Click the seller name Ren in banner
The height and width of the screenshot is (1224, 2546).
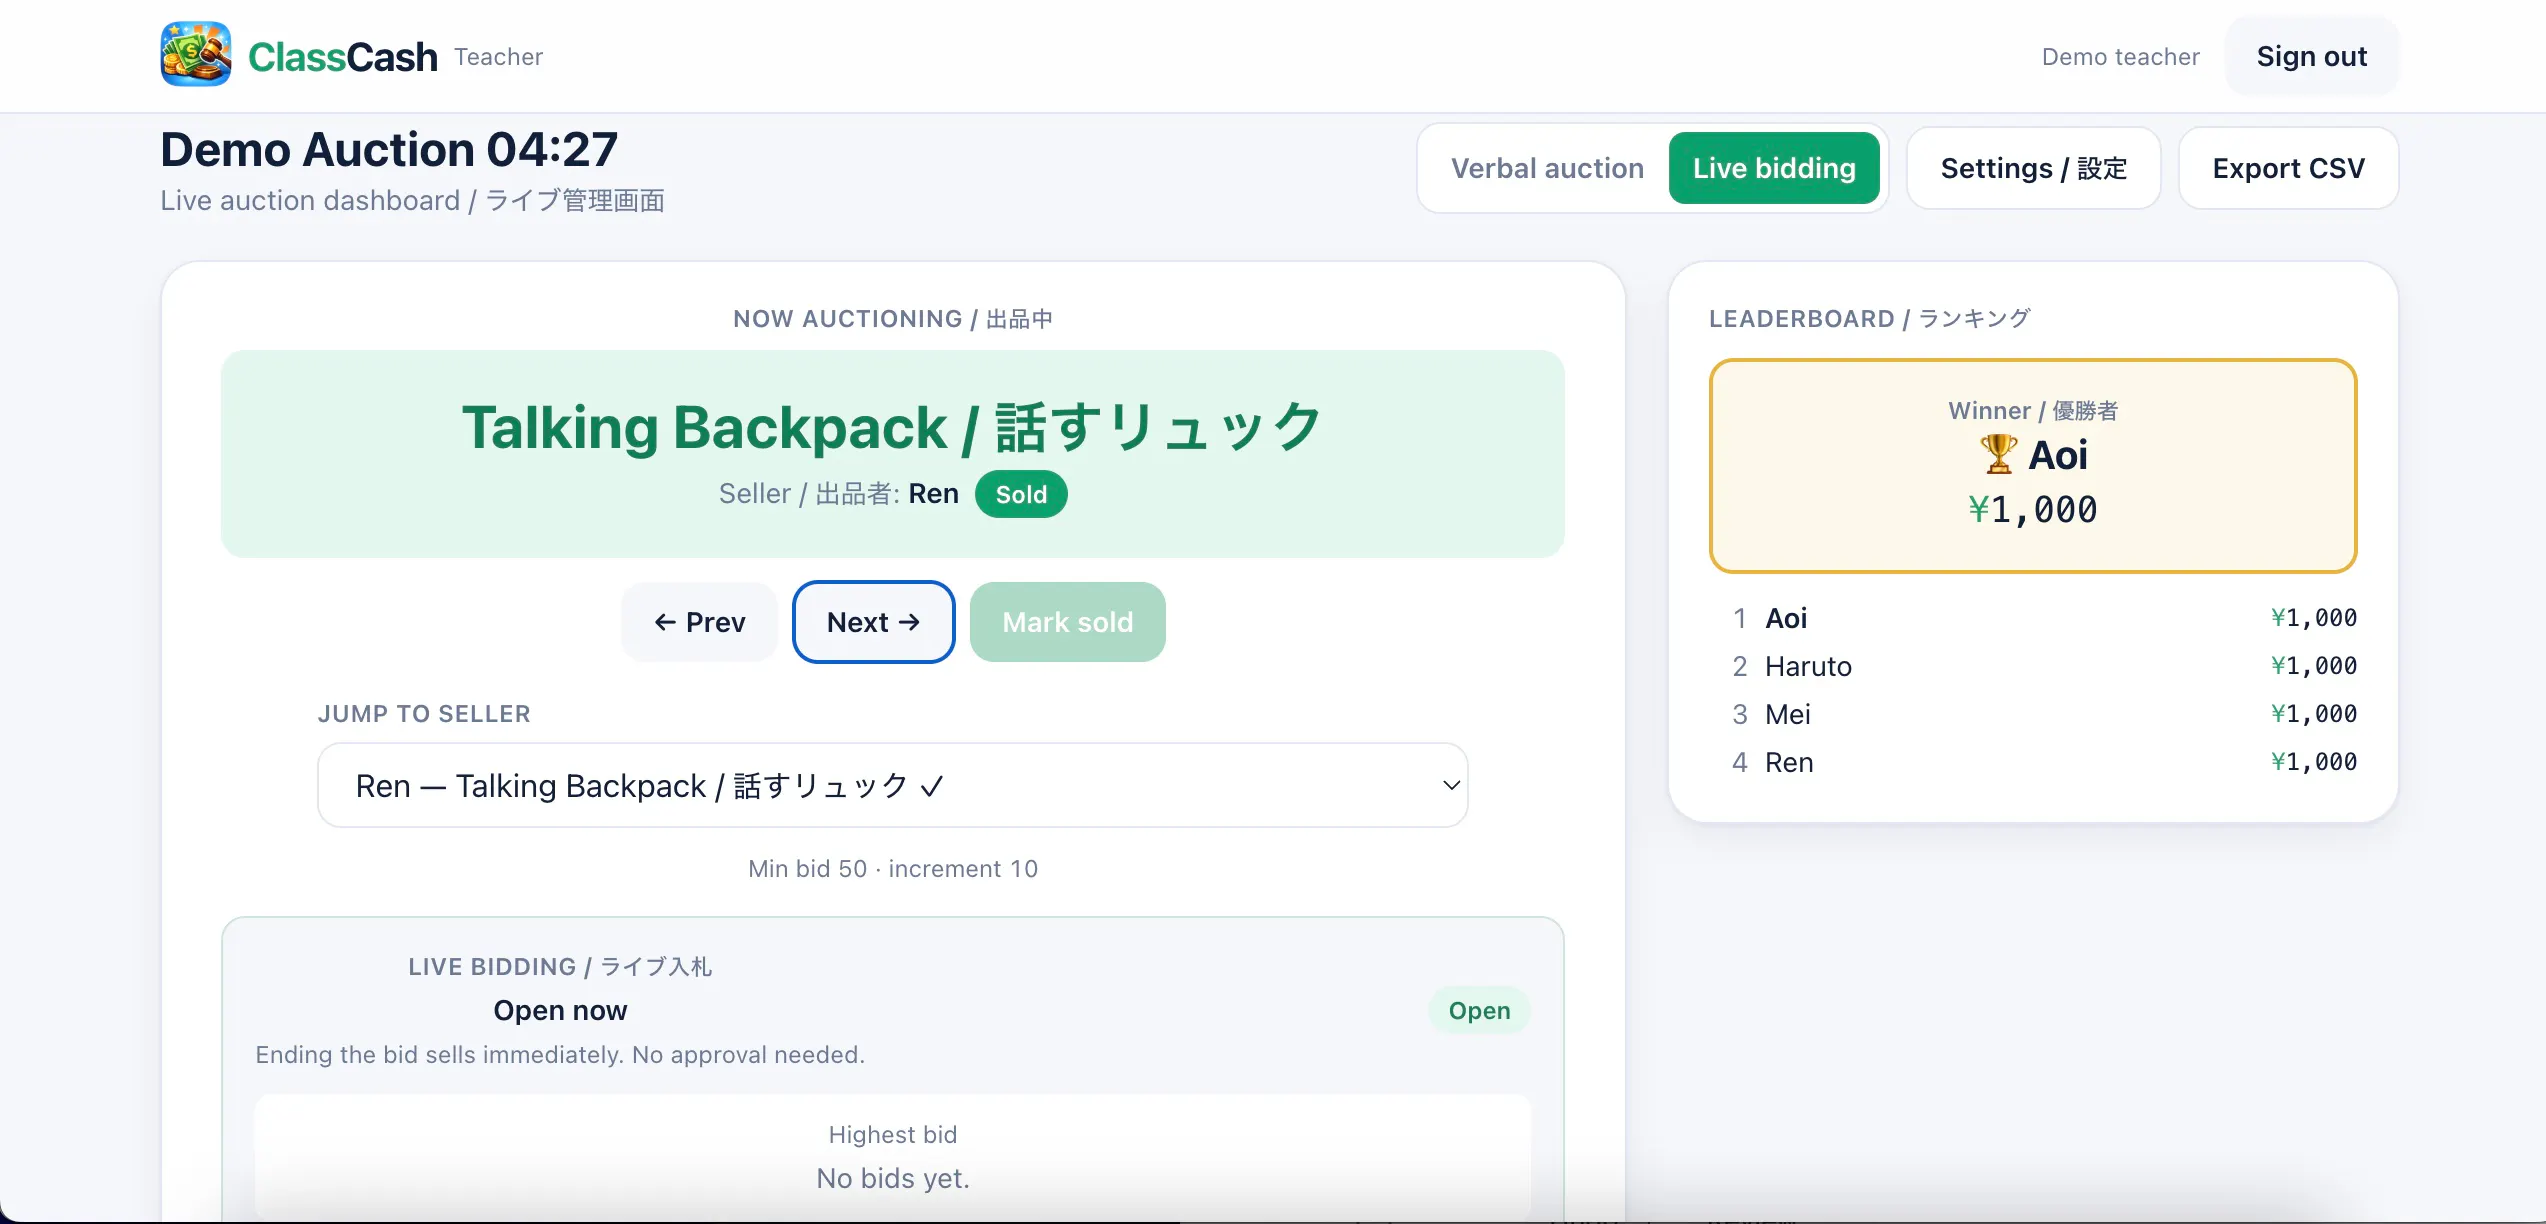point(933,494)
